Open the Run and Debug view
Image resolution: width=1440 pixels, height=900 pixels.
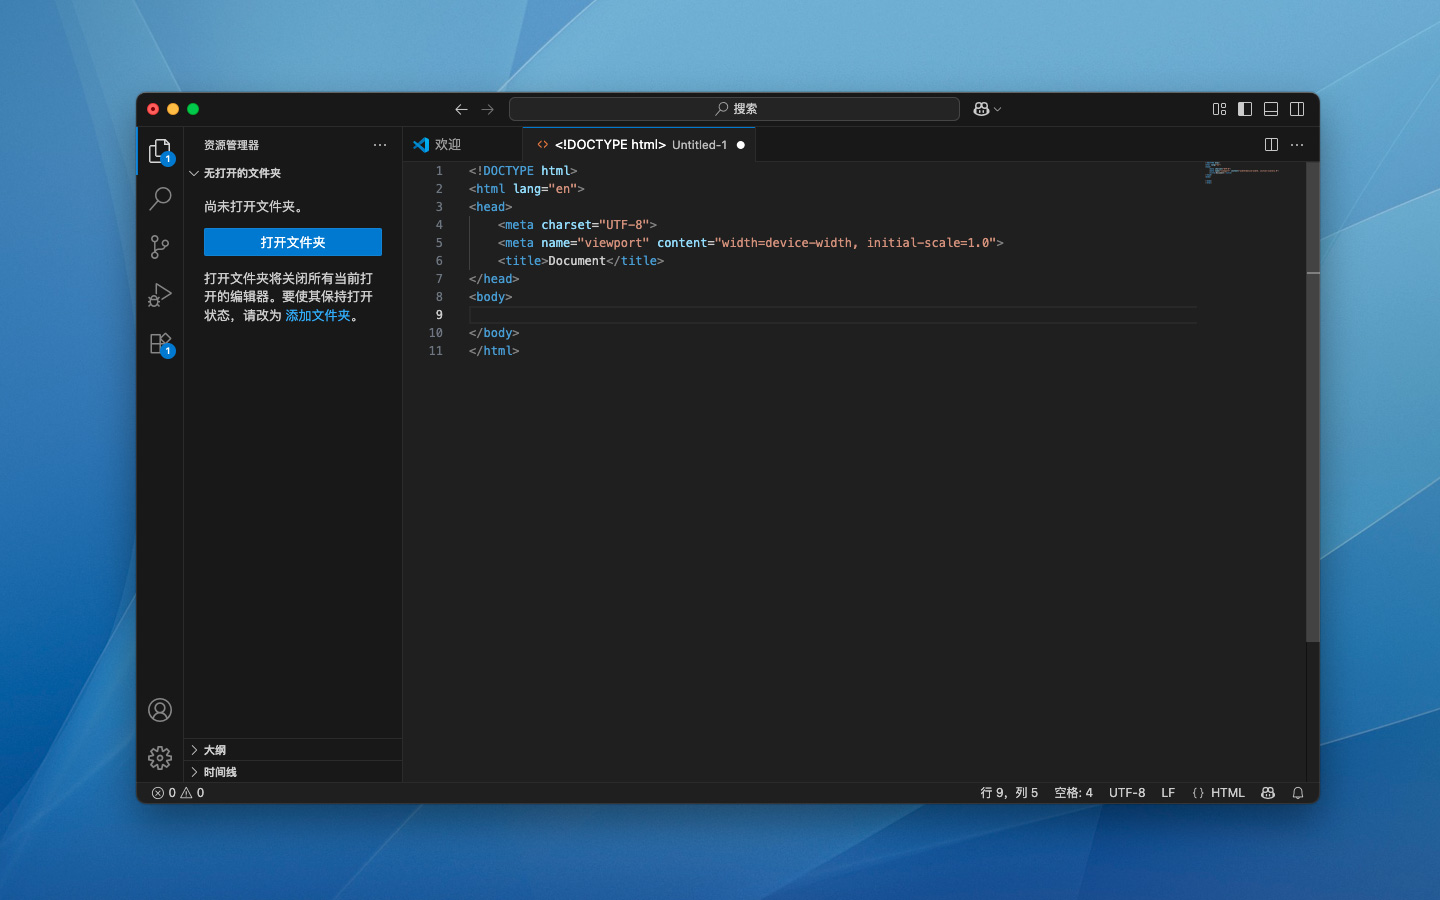pos(160,295)
